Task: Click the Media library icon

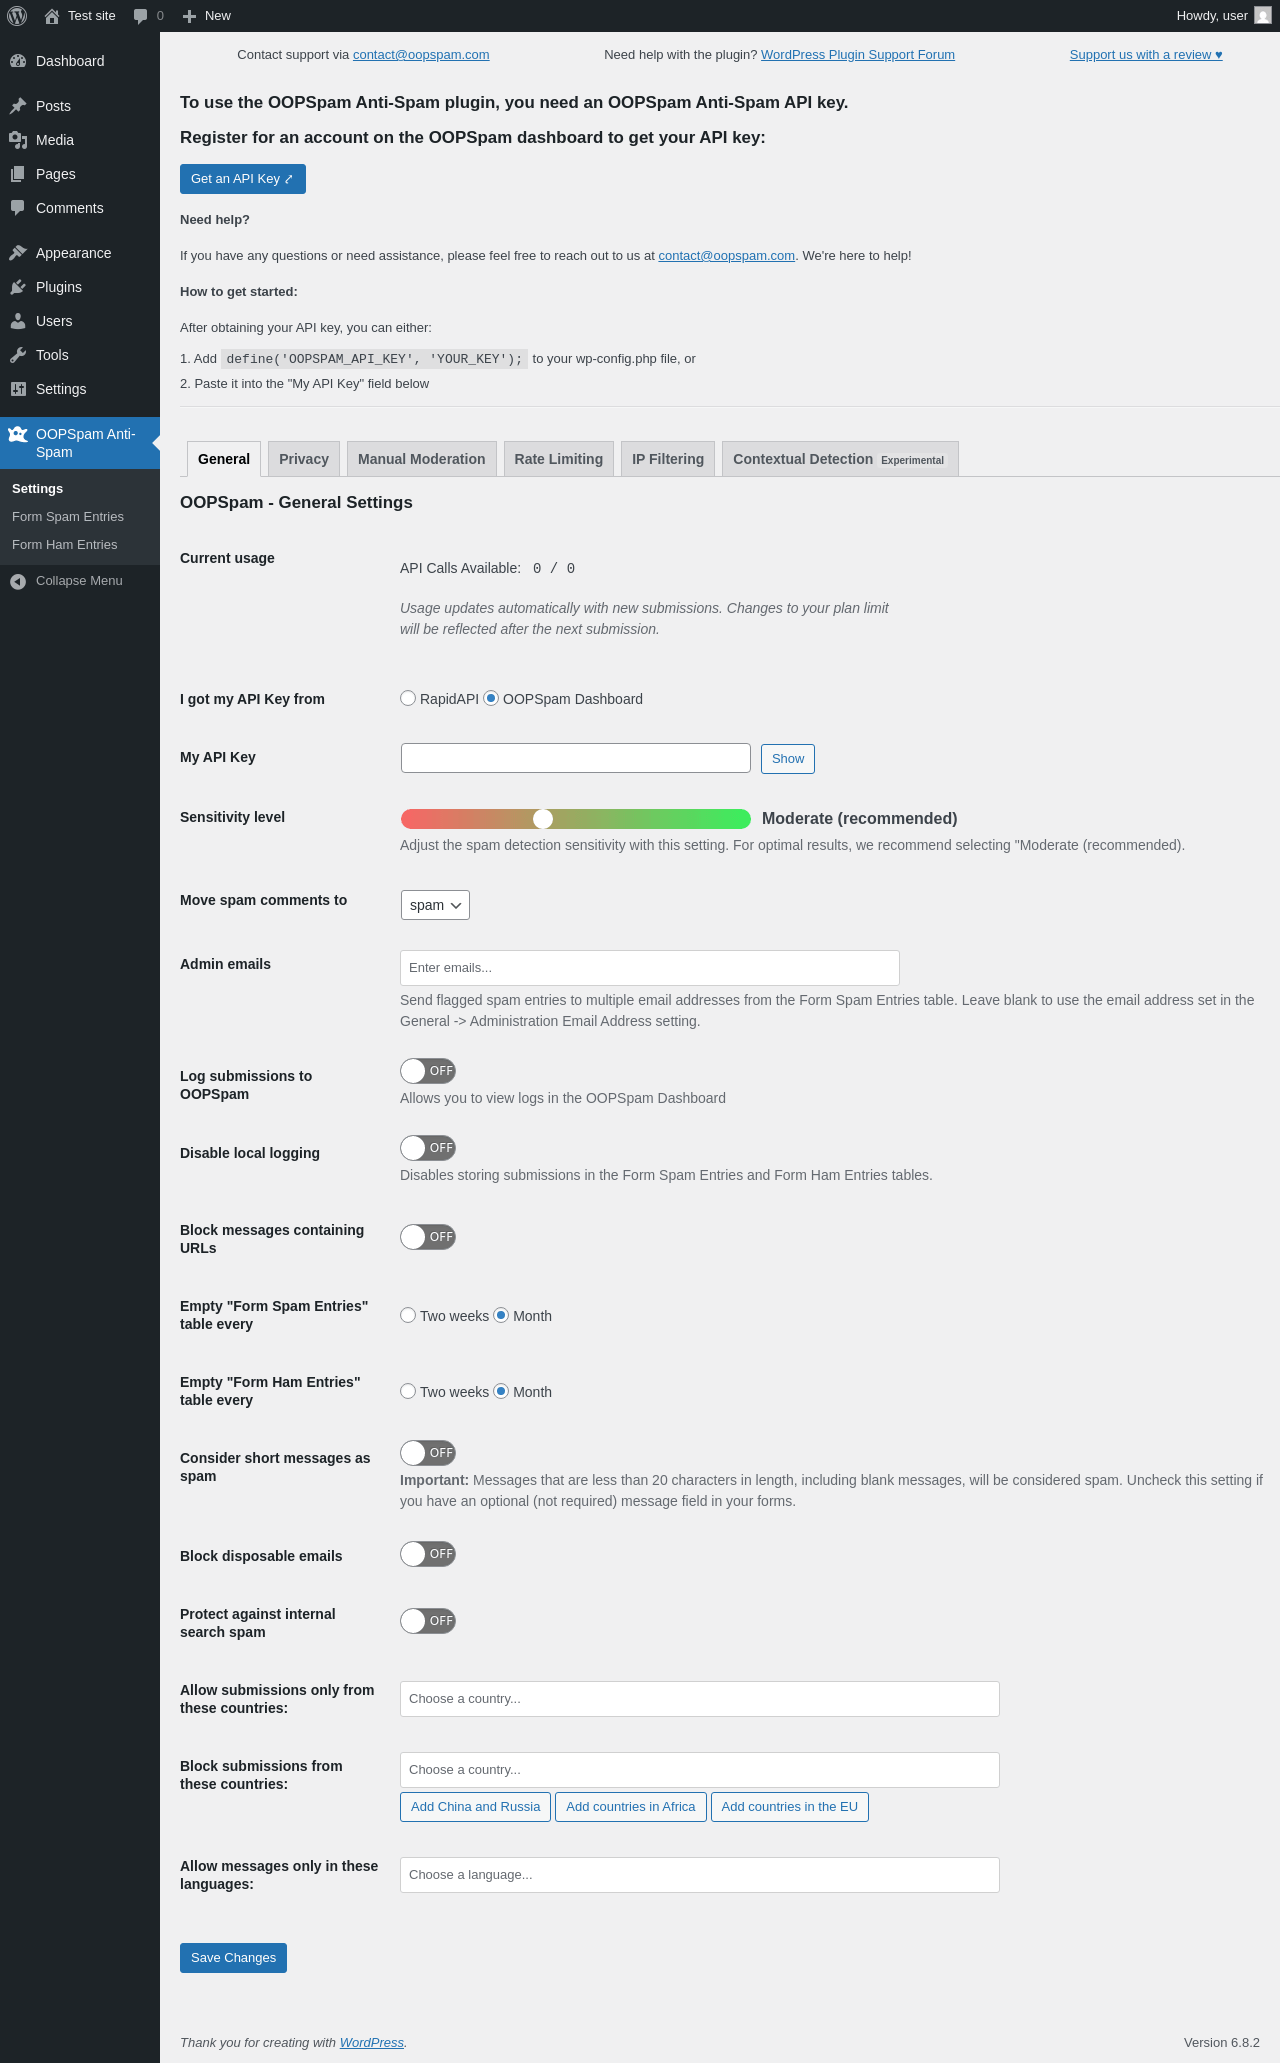Action: tap(18, 140)
